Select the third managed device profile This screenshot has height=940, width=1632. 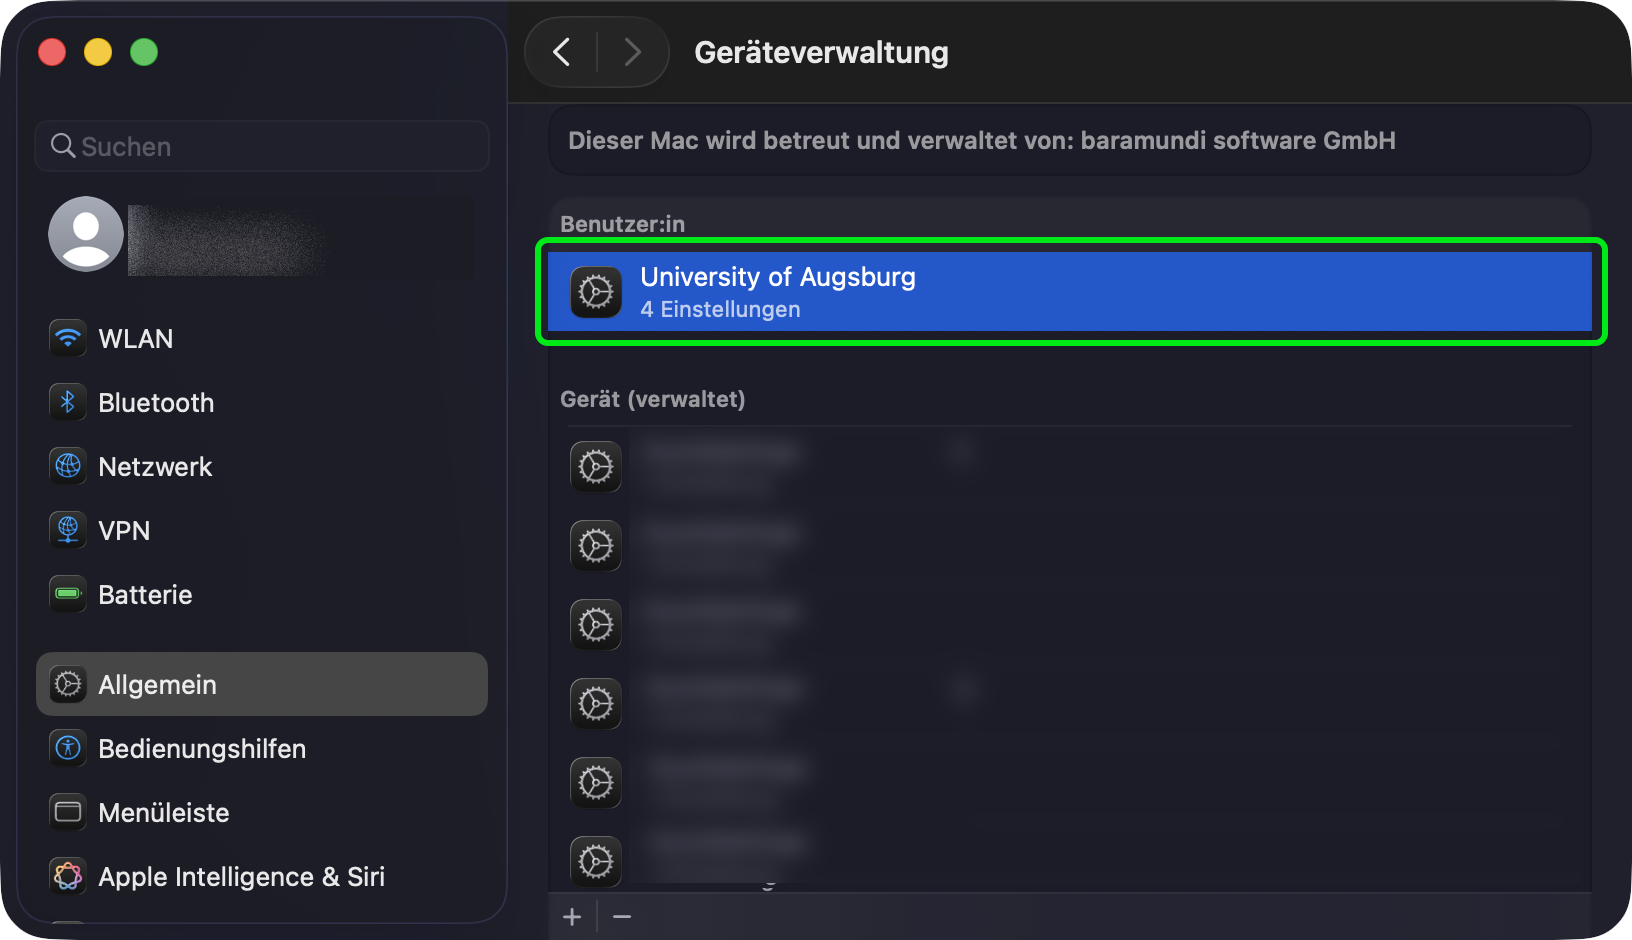1070,625
